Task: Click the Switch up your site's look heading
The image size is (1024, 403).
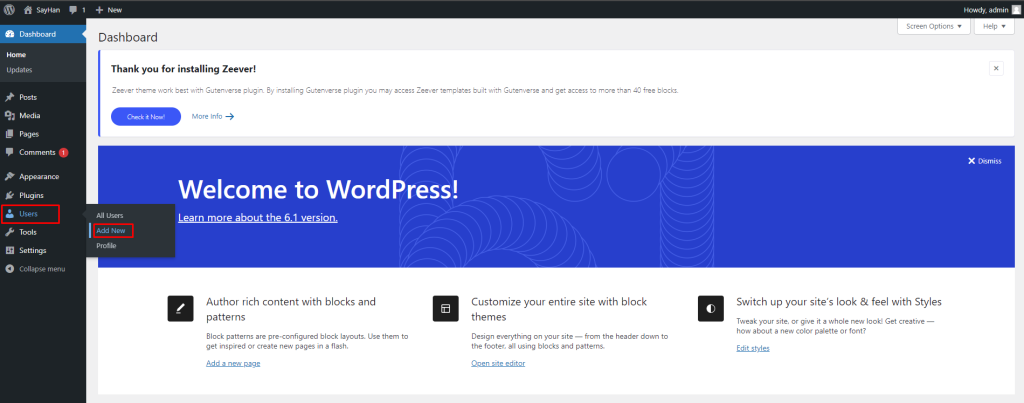Action: 839,302
